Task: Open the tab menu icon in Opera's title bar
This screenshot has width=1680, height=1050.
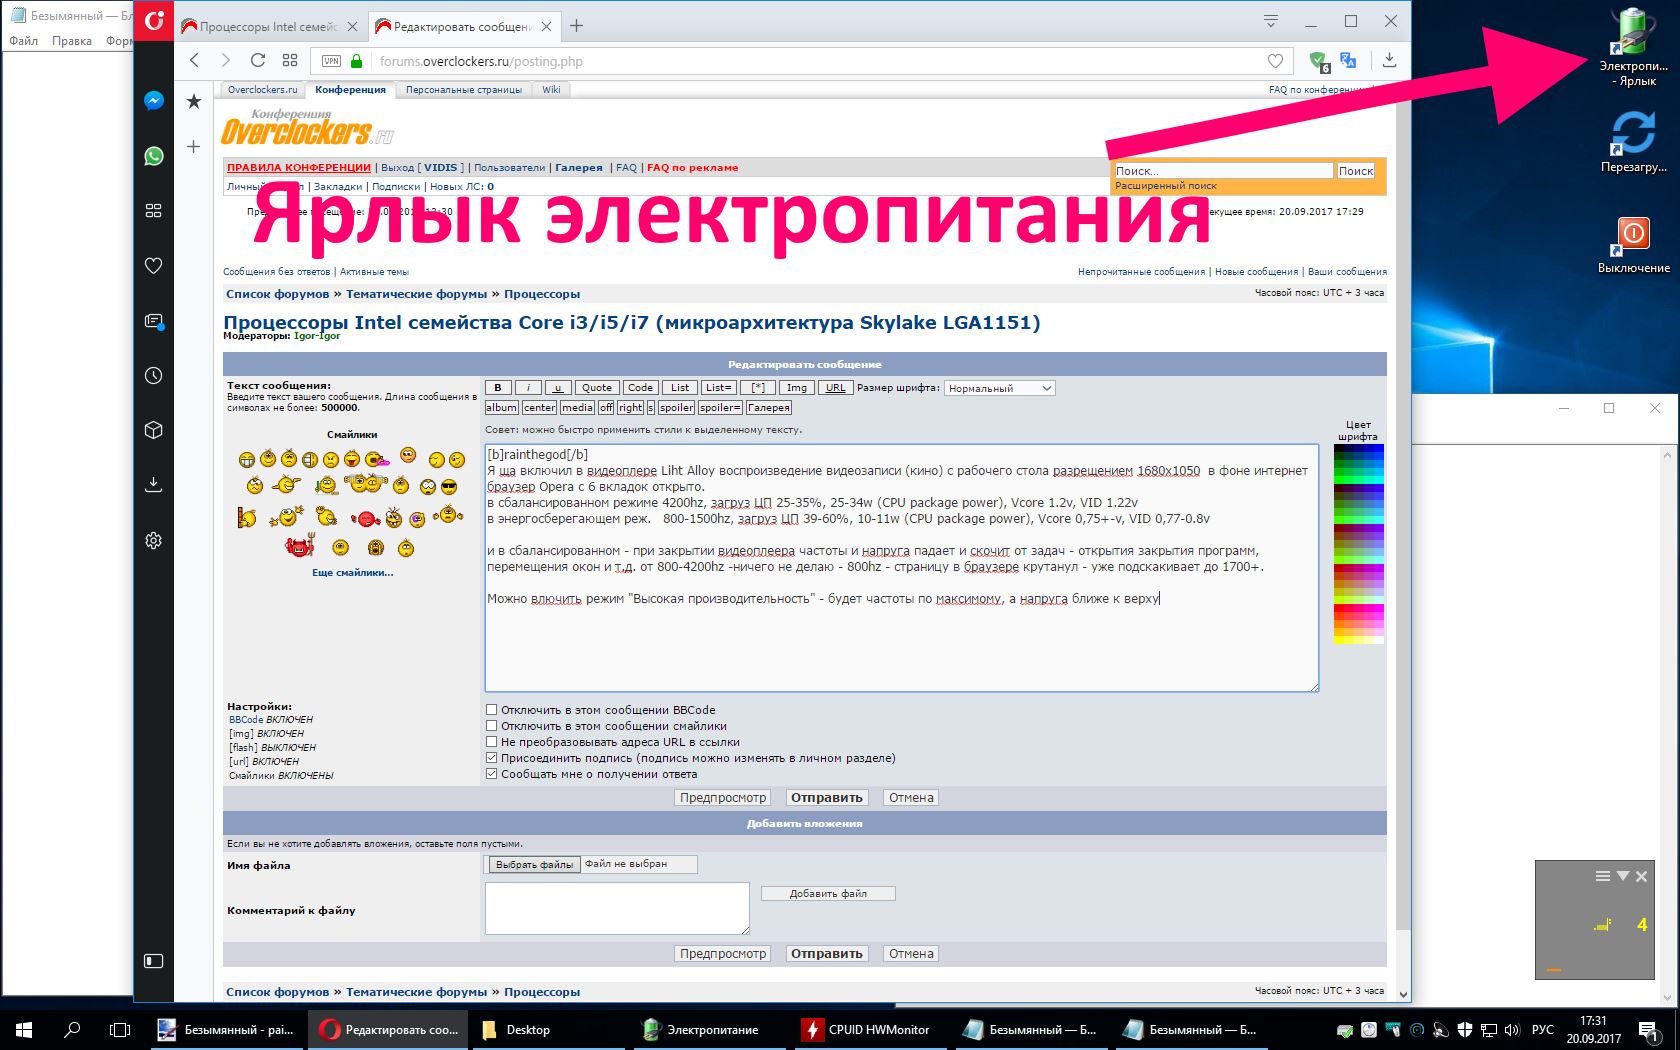Action: [x=1271, y=21]
